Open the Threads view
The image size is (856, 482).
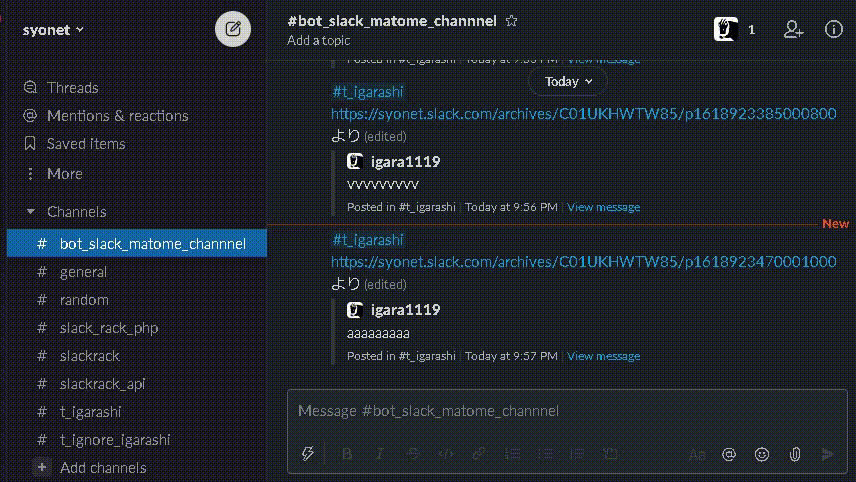click(72, 87)
